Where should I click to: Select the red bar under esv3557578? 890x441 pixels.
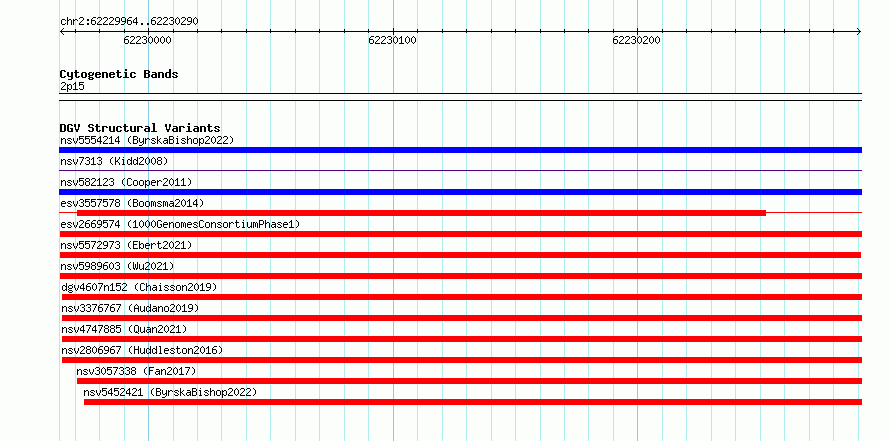coord(421,213)
